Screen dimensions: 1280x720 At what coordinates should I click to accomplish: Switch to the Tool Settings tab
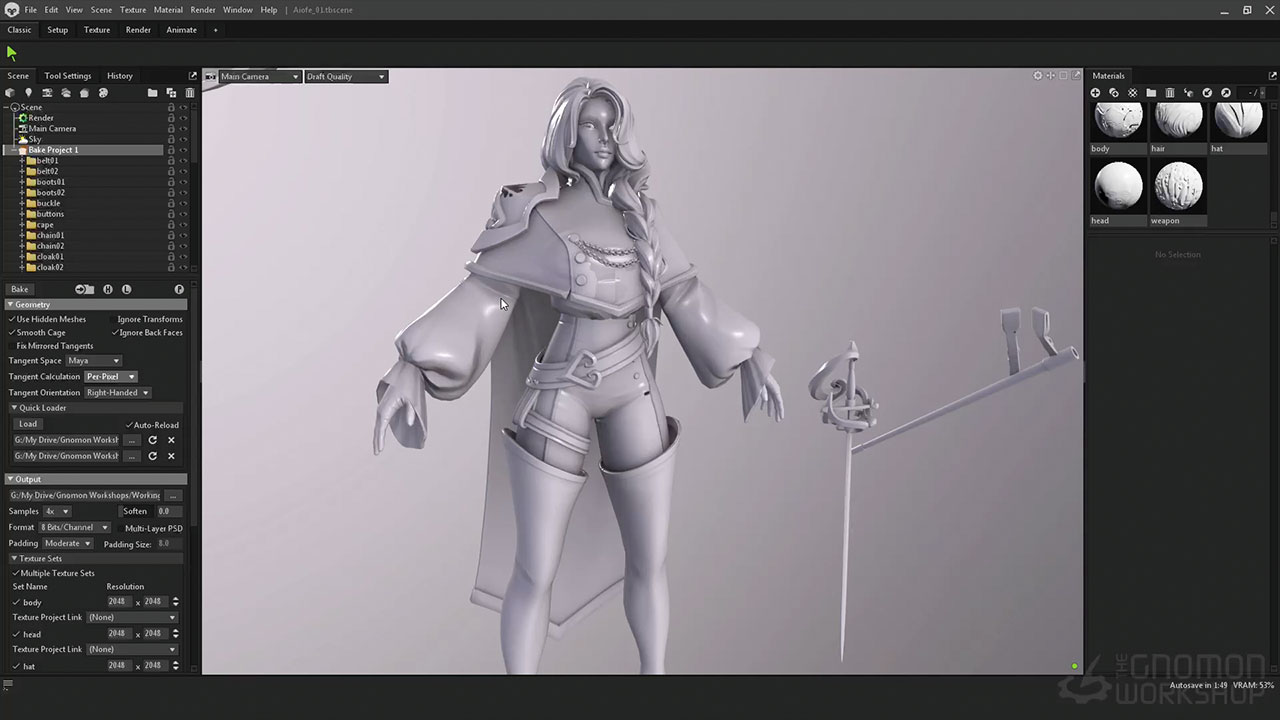pos(67,76)
